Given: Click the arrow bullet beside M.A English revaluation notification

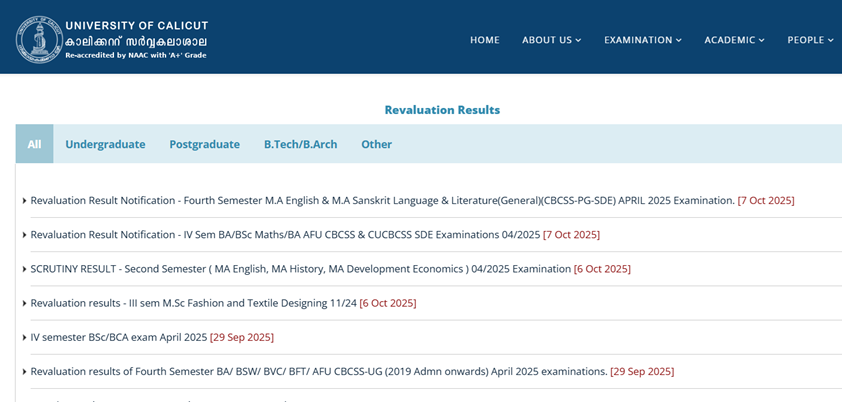Looking at the screenshot, I should 25,201.
